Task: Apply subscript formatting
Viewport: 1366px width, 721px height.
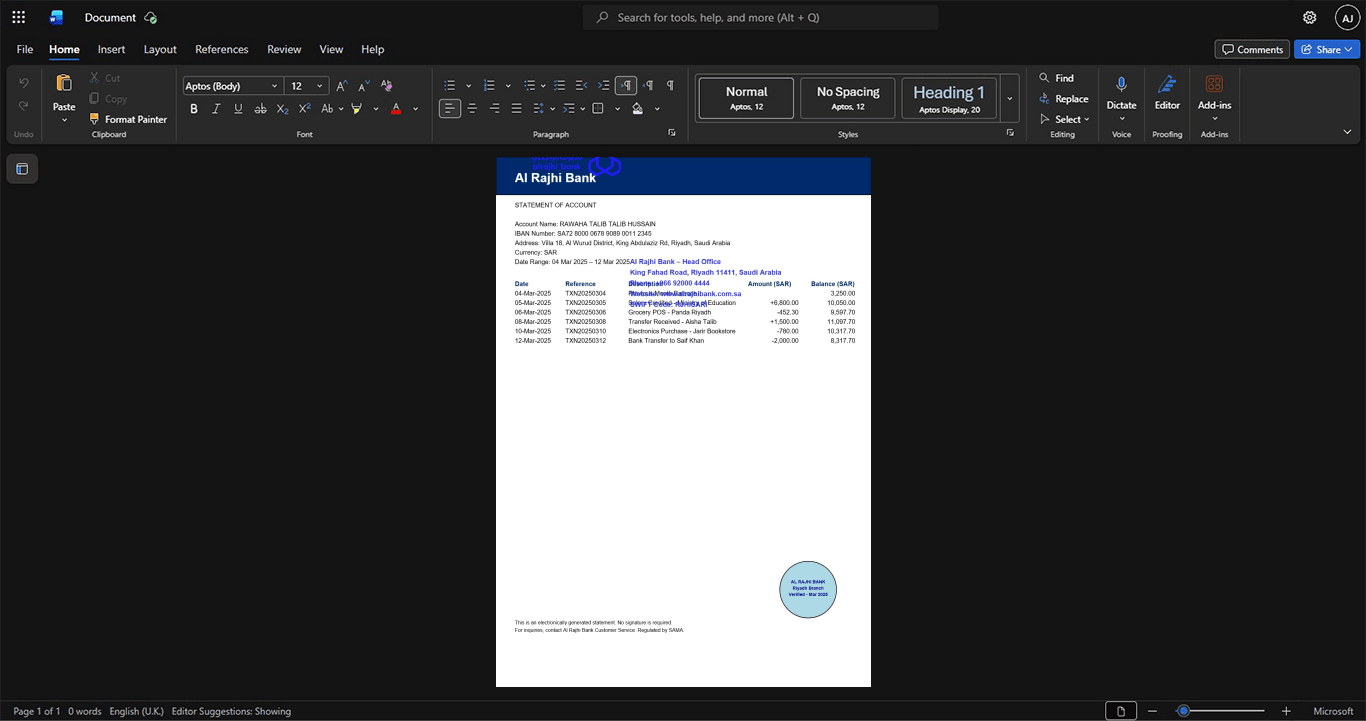Action: point(282,109)
